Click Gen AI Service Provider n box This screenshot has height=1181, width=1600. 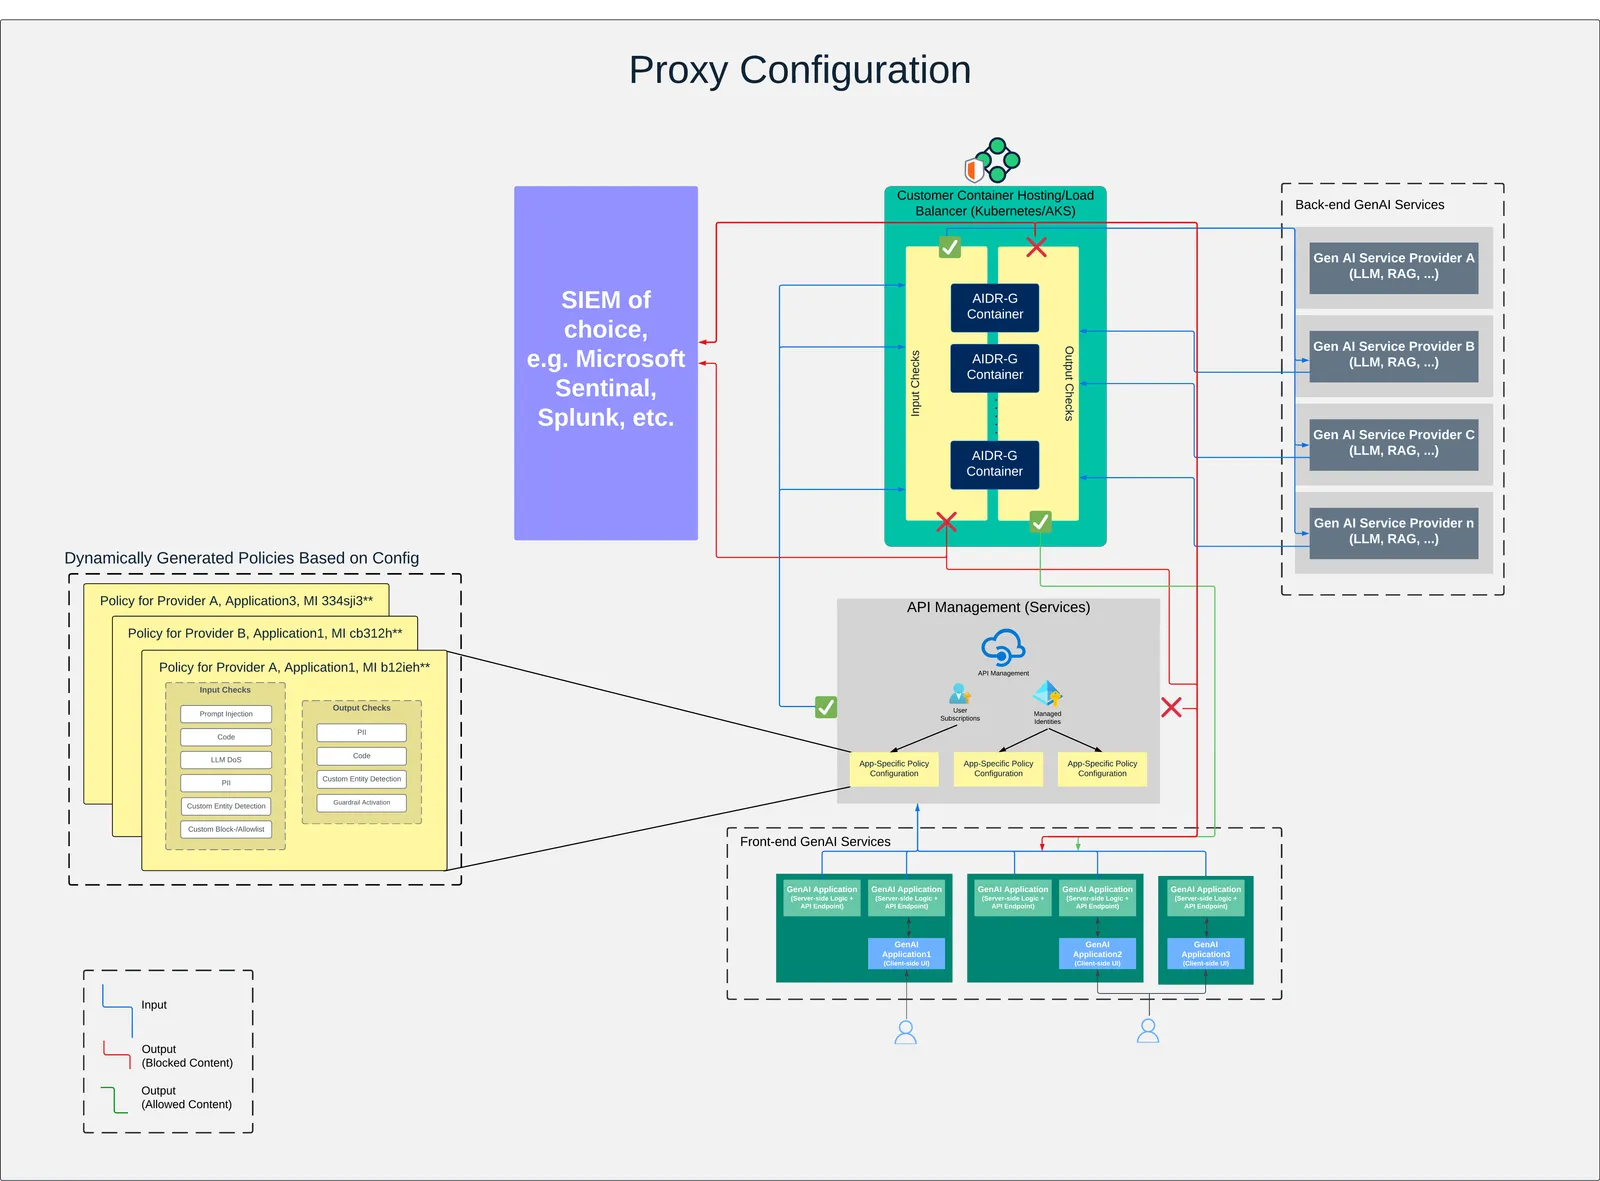[x=1394, y=531]
